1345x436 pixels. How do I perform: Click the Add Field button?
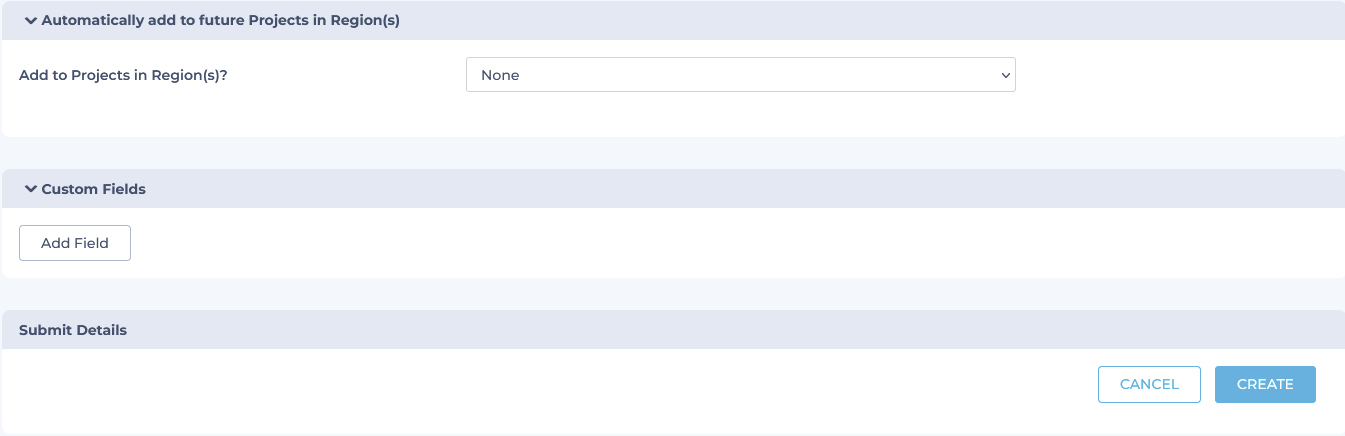(75, 243)
